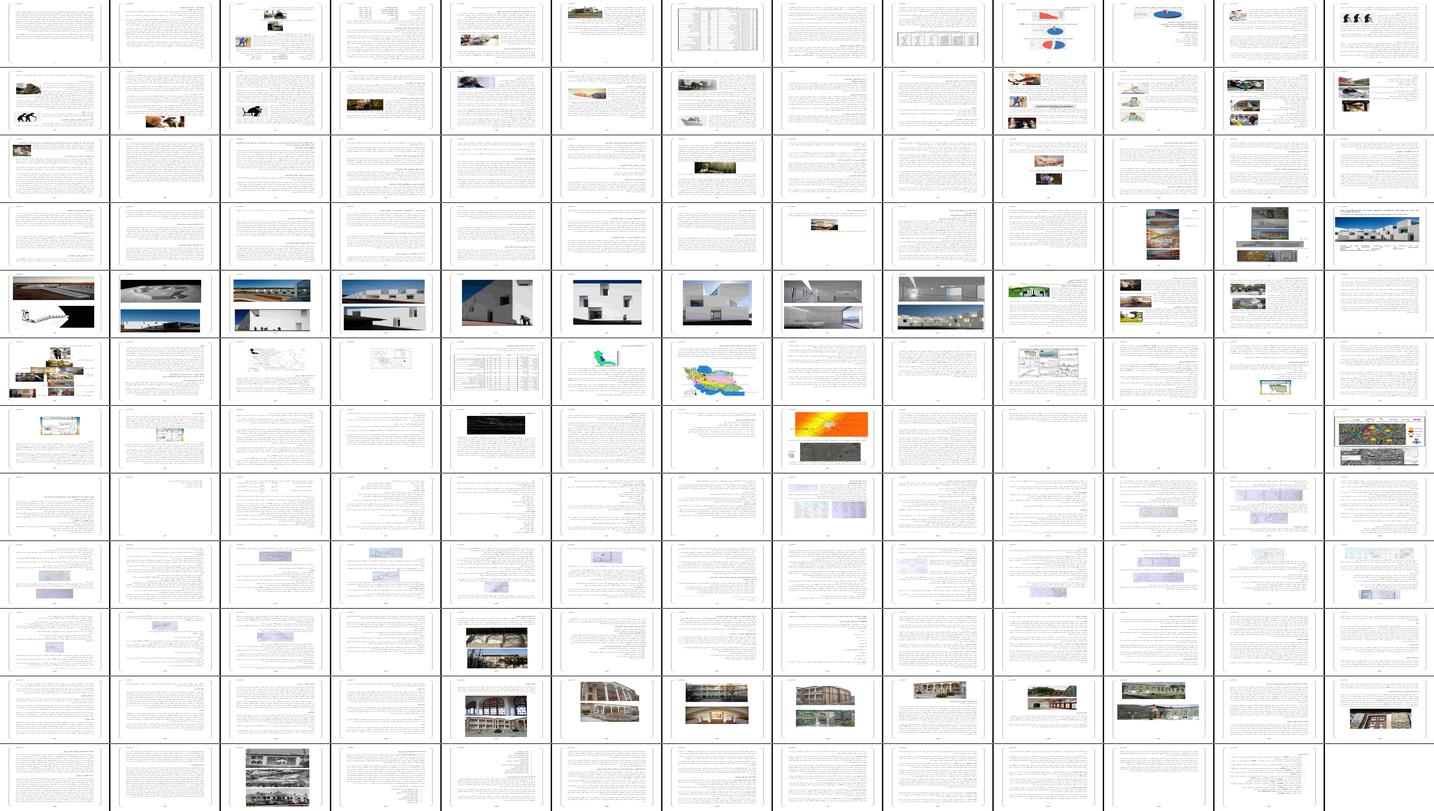Screen dimensions: 1434x811
Task: Select the page with three stacked black-and-white photos
Action: (x=275, y=776)
